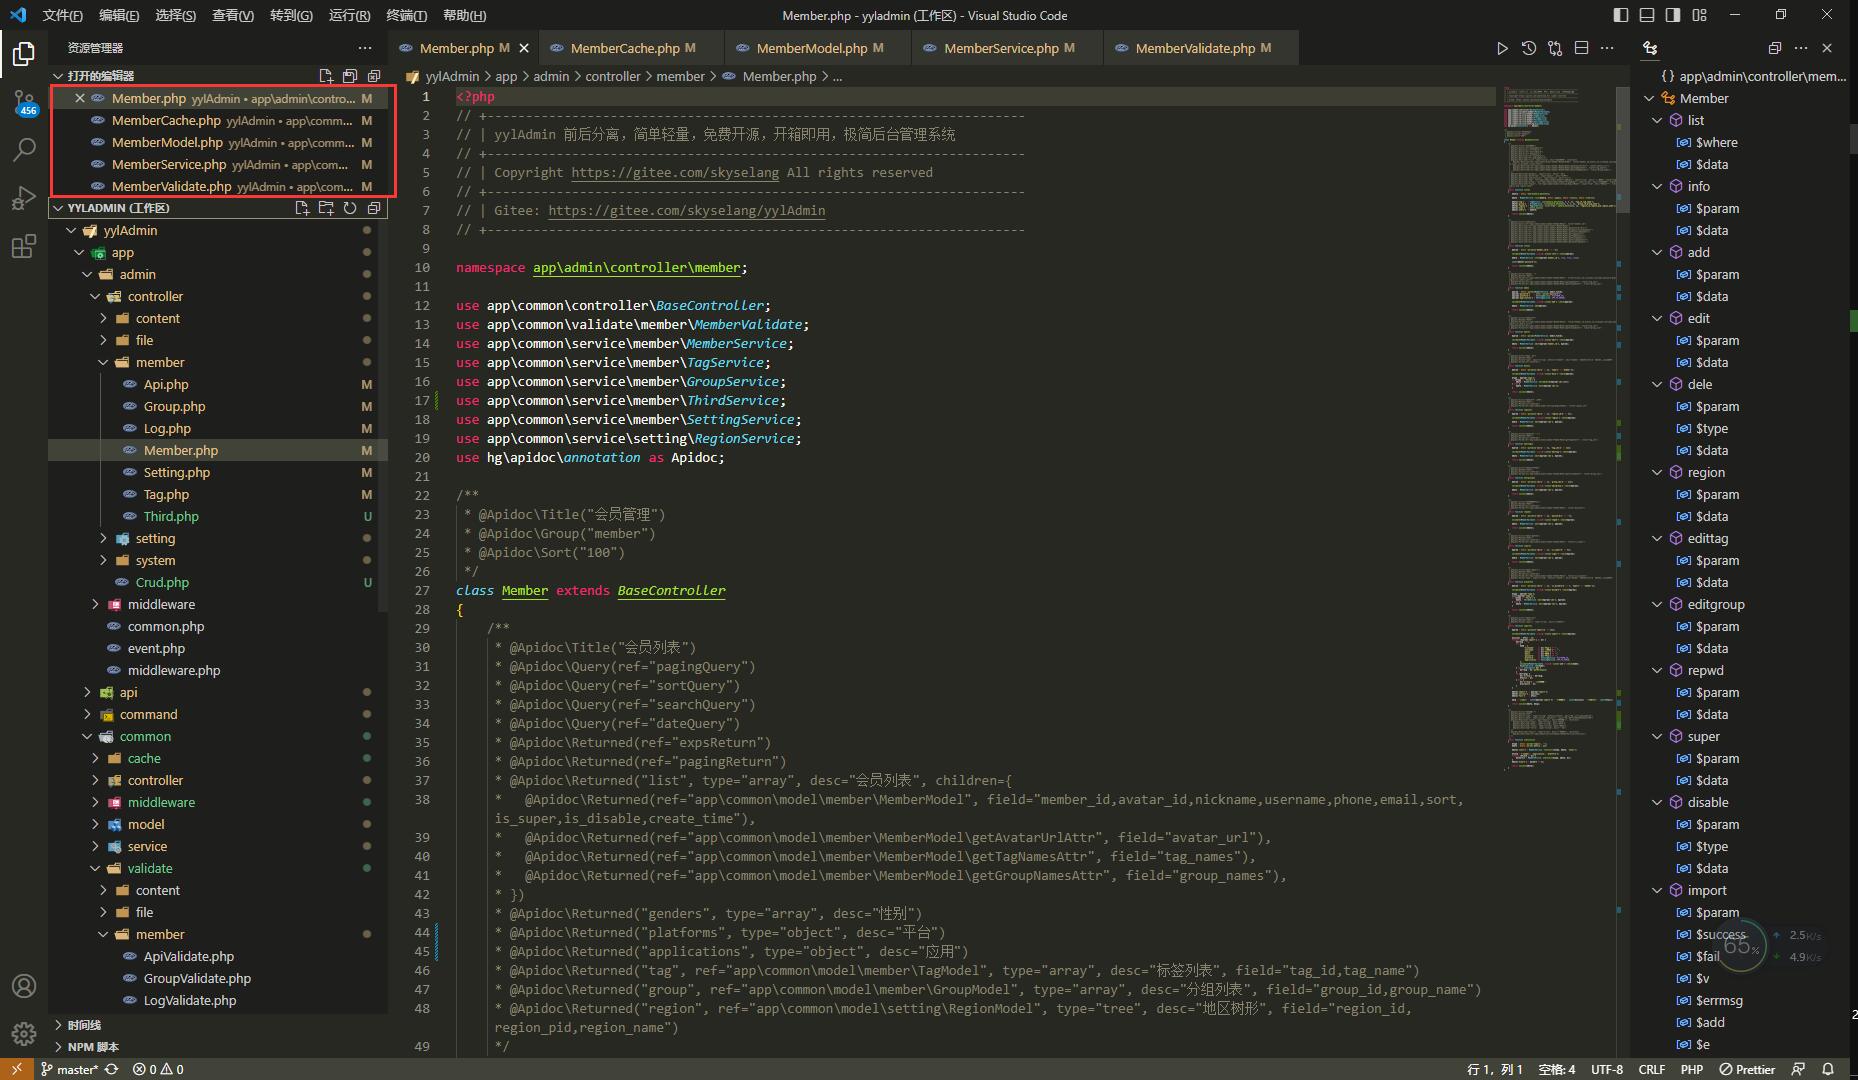Expand the middleware folder under admin

(161, 604)
